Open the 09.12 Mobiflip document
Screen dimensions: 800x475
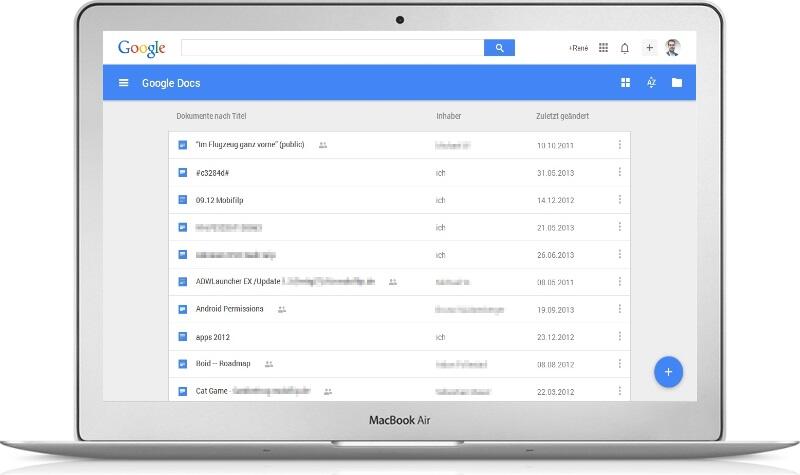click(x=219, y=200)
